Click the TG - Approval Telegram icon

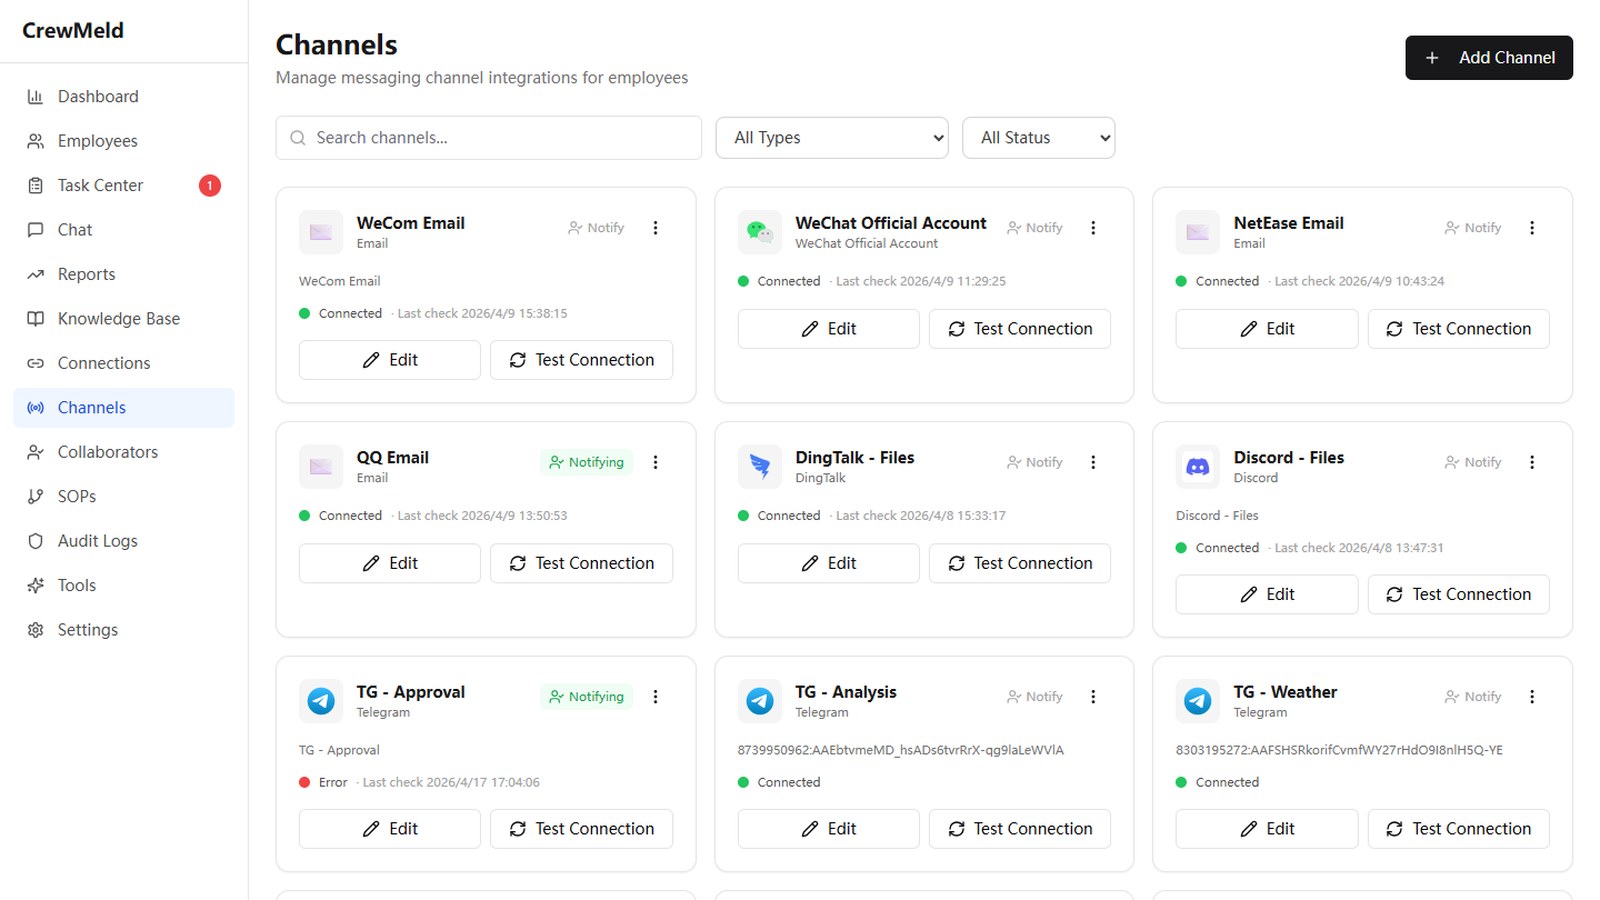click(321, 701)
